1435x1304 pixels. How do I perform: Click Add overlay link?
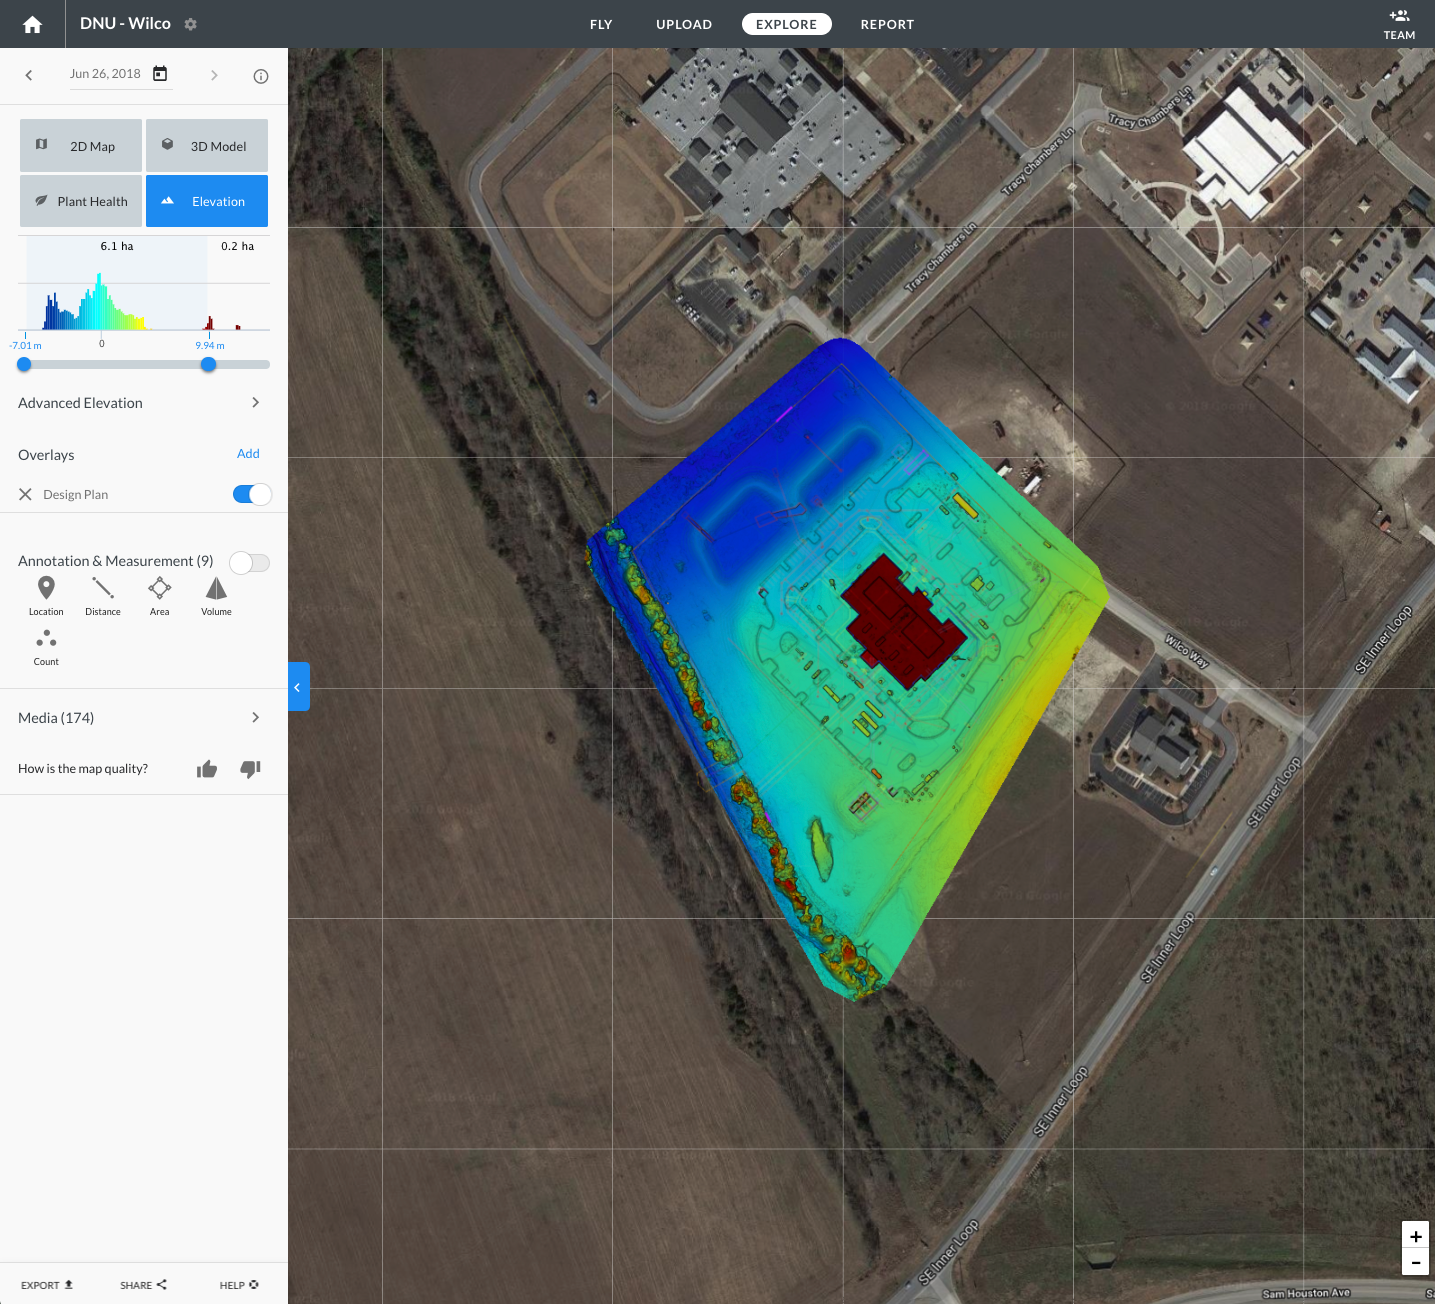tap(248, 454)
